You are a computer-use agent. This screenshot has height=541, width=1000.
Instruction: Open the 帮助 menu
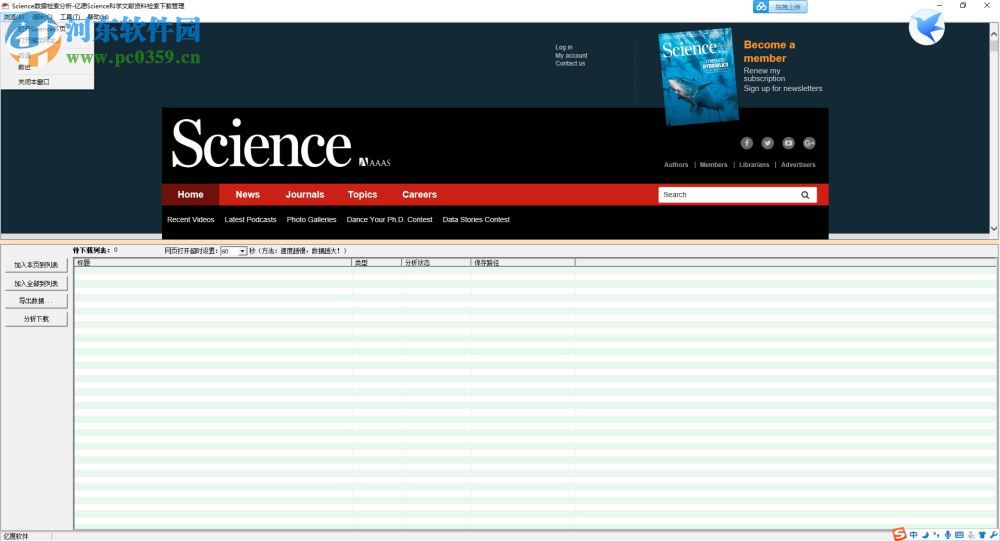tap(97, 17)
